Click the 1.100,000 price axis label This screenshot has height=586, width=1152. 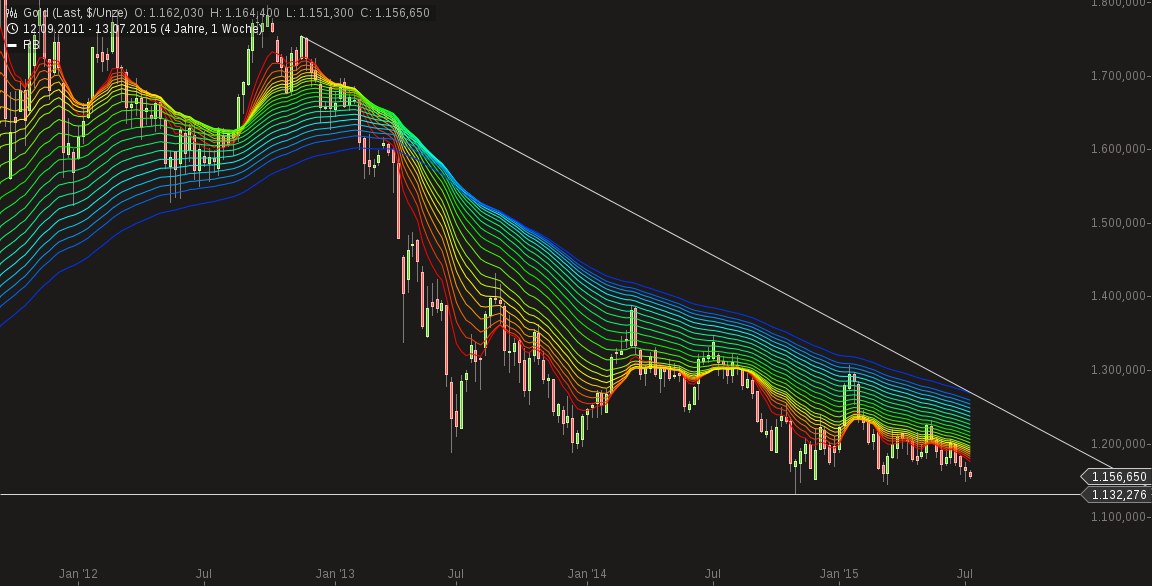click(1118, 518)
